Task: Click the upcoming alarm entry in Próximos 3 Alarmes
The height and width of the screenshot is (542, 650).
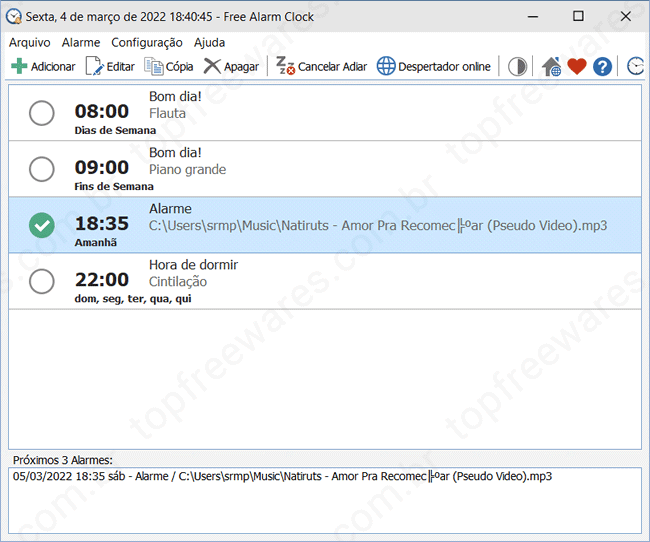Action: click(x=282, y=476)
